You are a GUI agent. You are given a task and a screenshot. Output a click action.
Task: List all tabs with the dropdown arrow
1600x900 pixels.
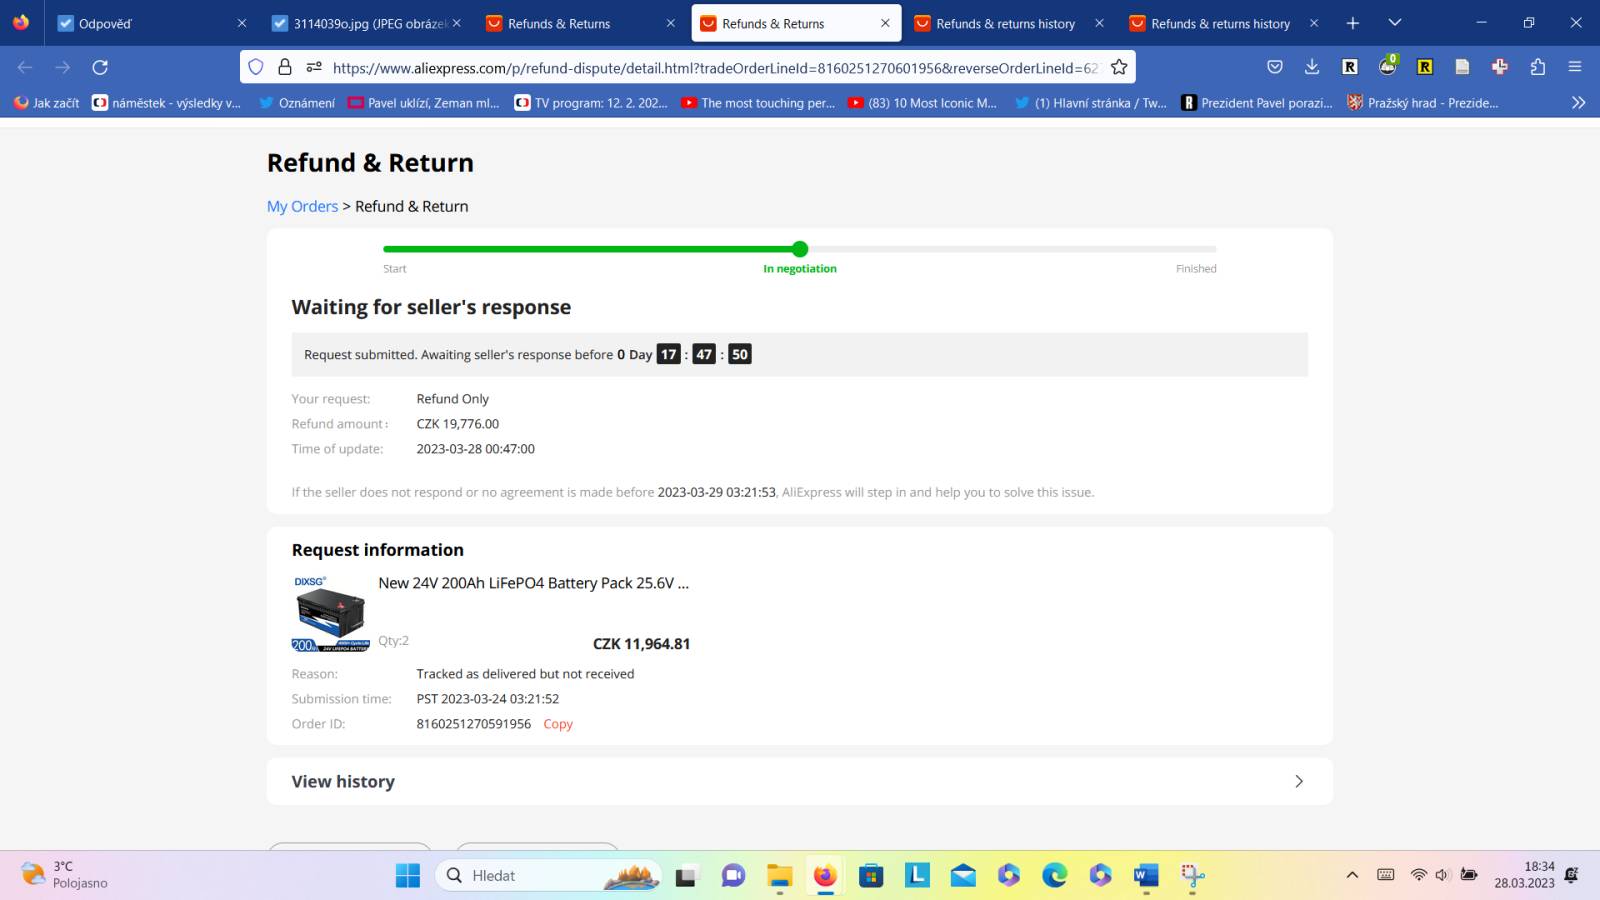click(x=1395, y=23)
